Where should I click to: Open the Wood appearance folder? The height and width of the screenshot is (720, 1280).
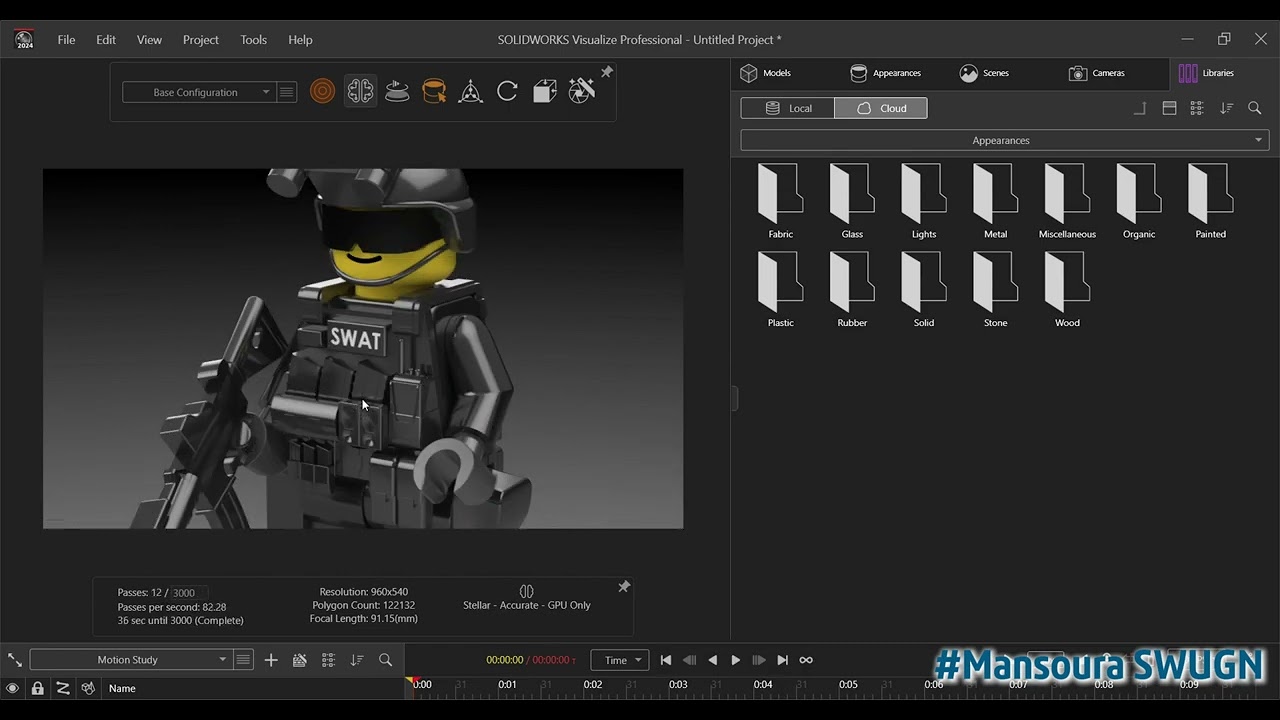click(1067, 290)
